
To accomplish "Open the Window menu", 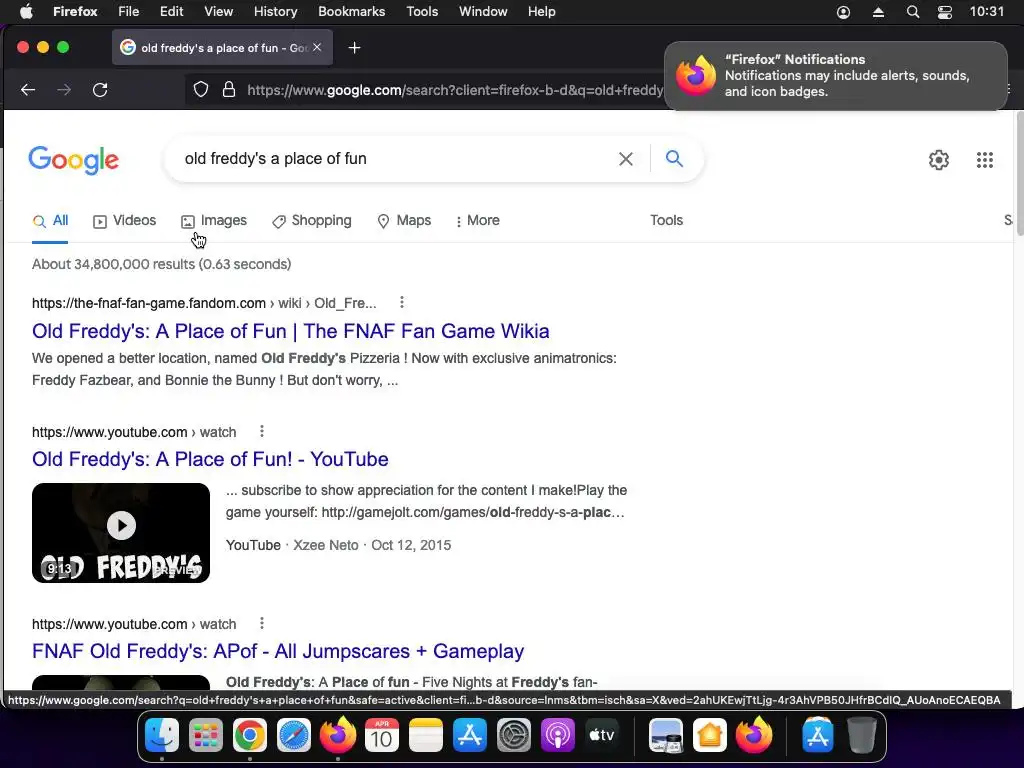I will point(483,11).
